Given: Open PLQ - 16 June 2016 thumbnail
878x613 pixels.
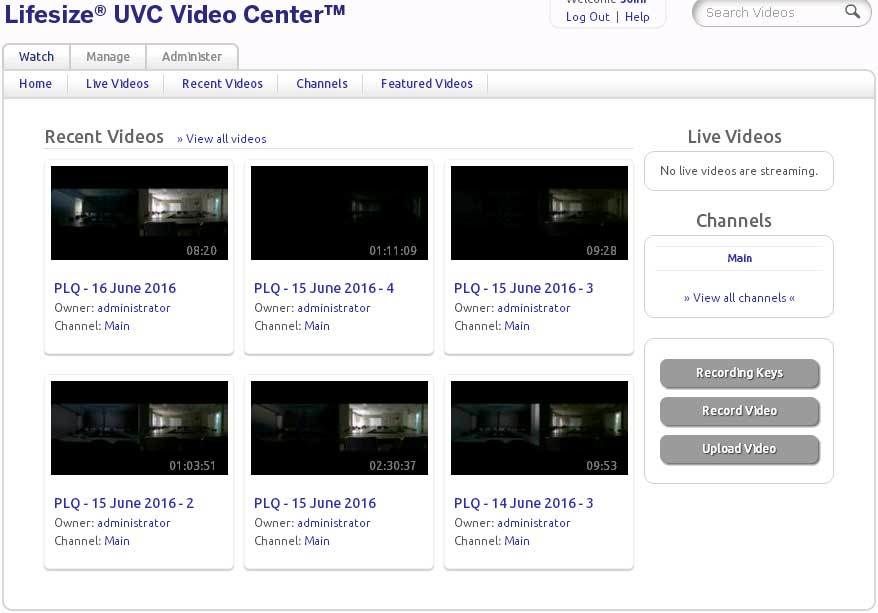Looking at the screenshot, I should tap(139, 213).
